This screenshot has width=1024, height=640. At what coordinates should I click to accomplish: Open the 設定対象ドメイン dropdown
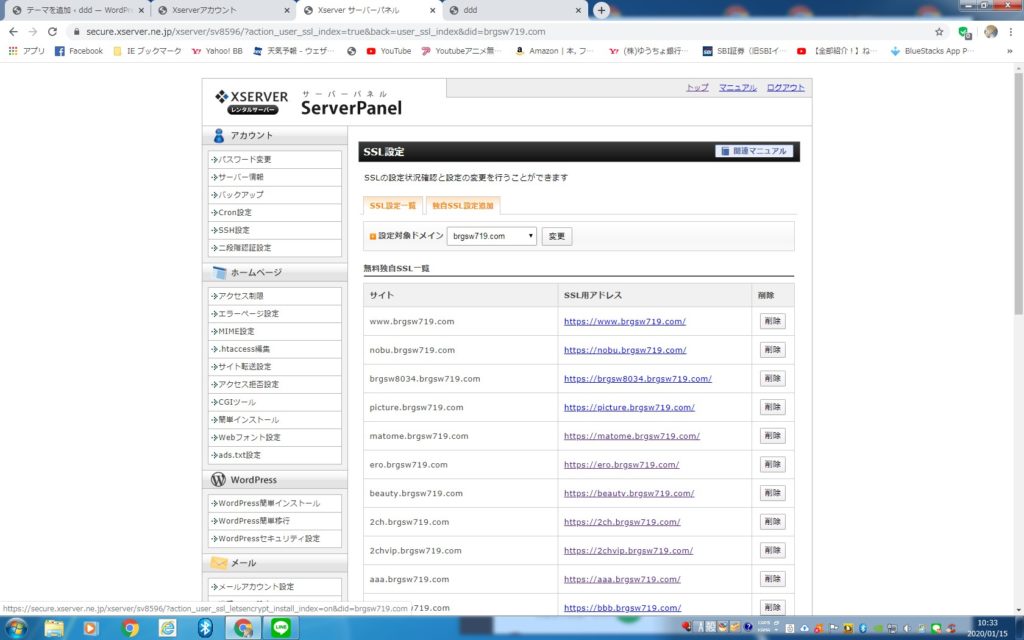pos(492,236)
